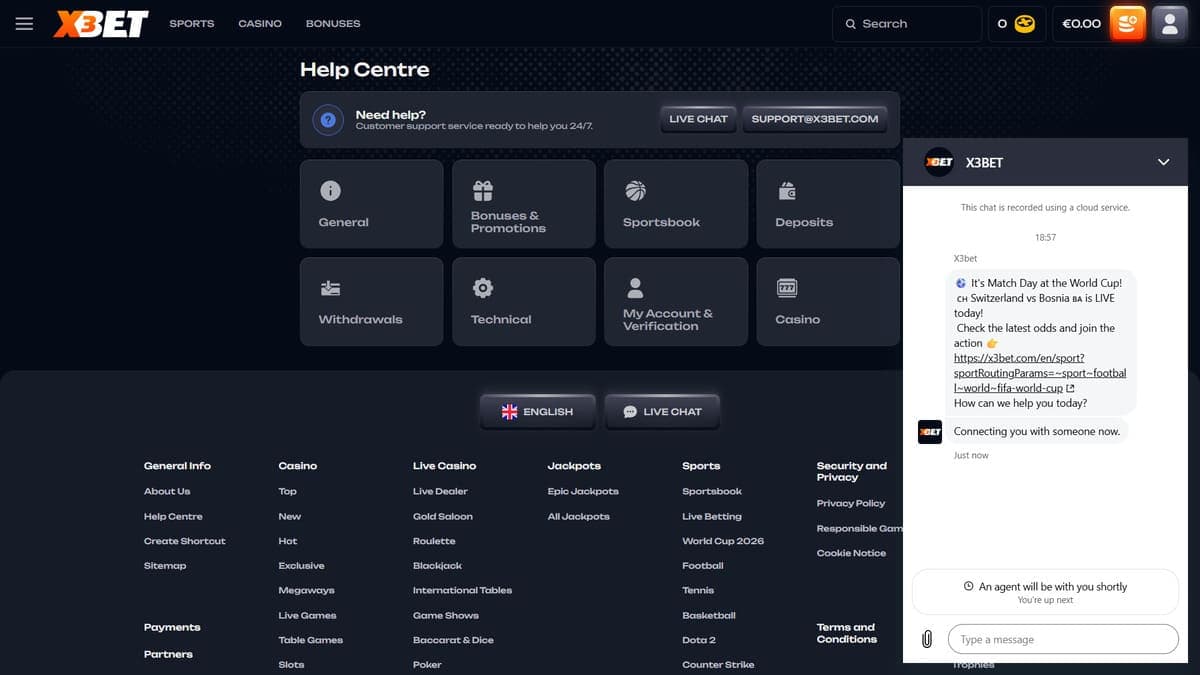Open the orange coins deposit icon
Viewport: 1200px width, 675px height.
click(x=1127, y=23)
